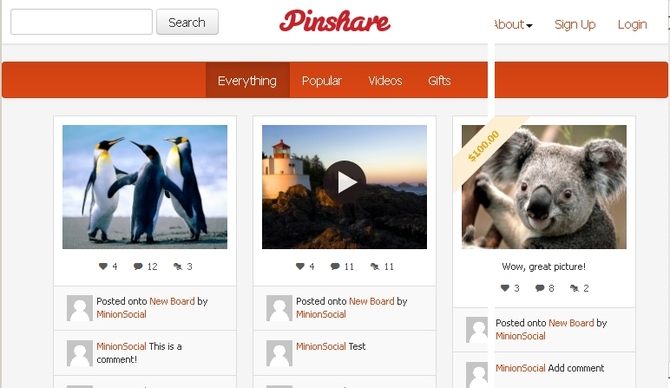
Task: Click repin icon on koala pin
Action: 574,288
